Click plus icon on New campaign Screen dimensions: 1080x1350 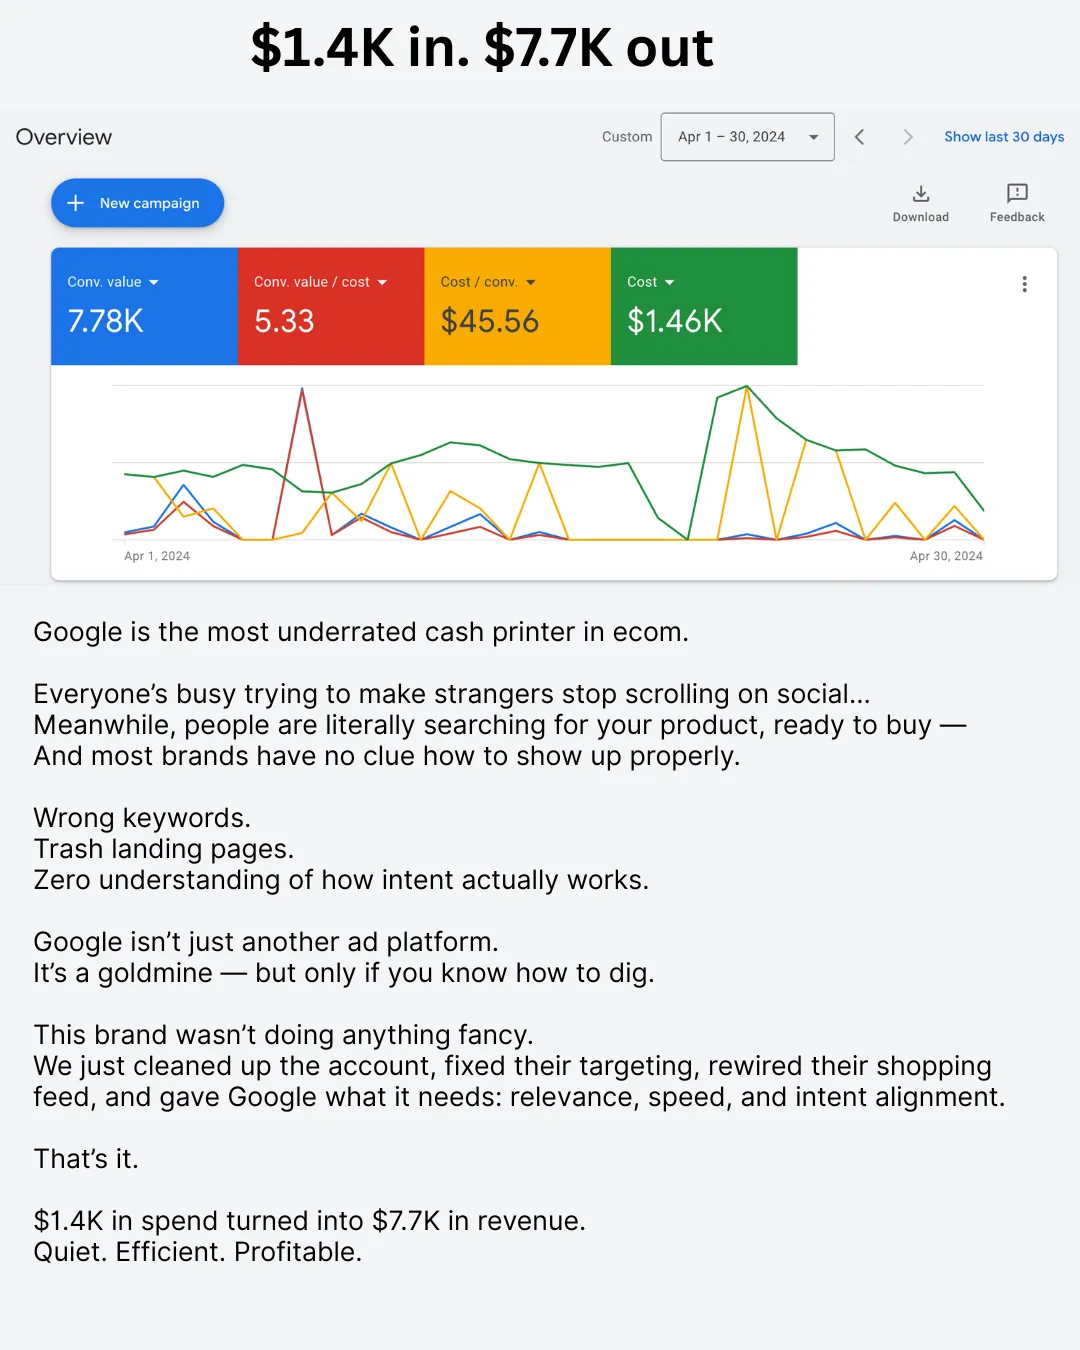pyautogui.click(x=75, y=203)
